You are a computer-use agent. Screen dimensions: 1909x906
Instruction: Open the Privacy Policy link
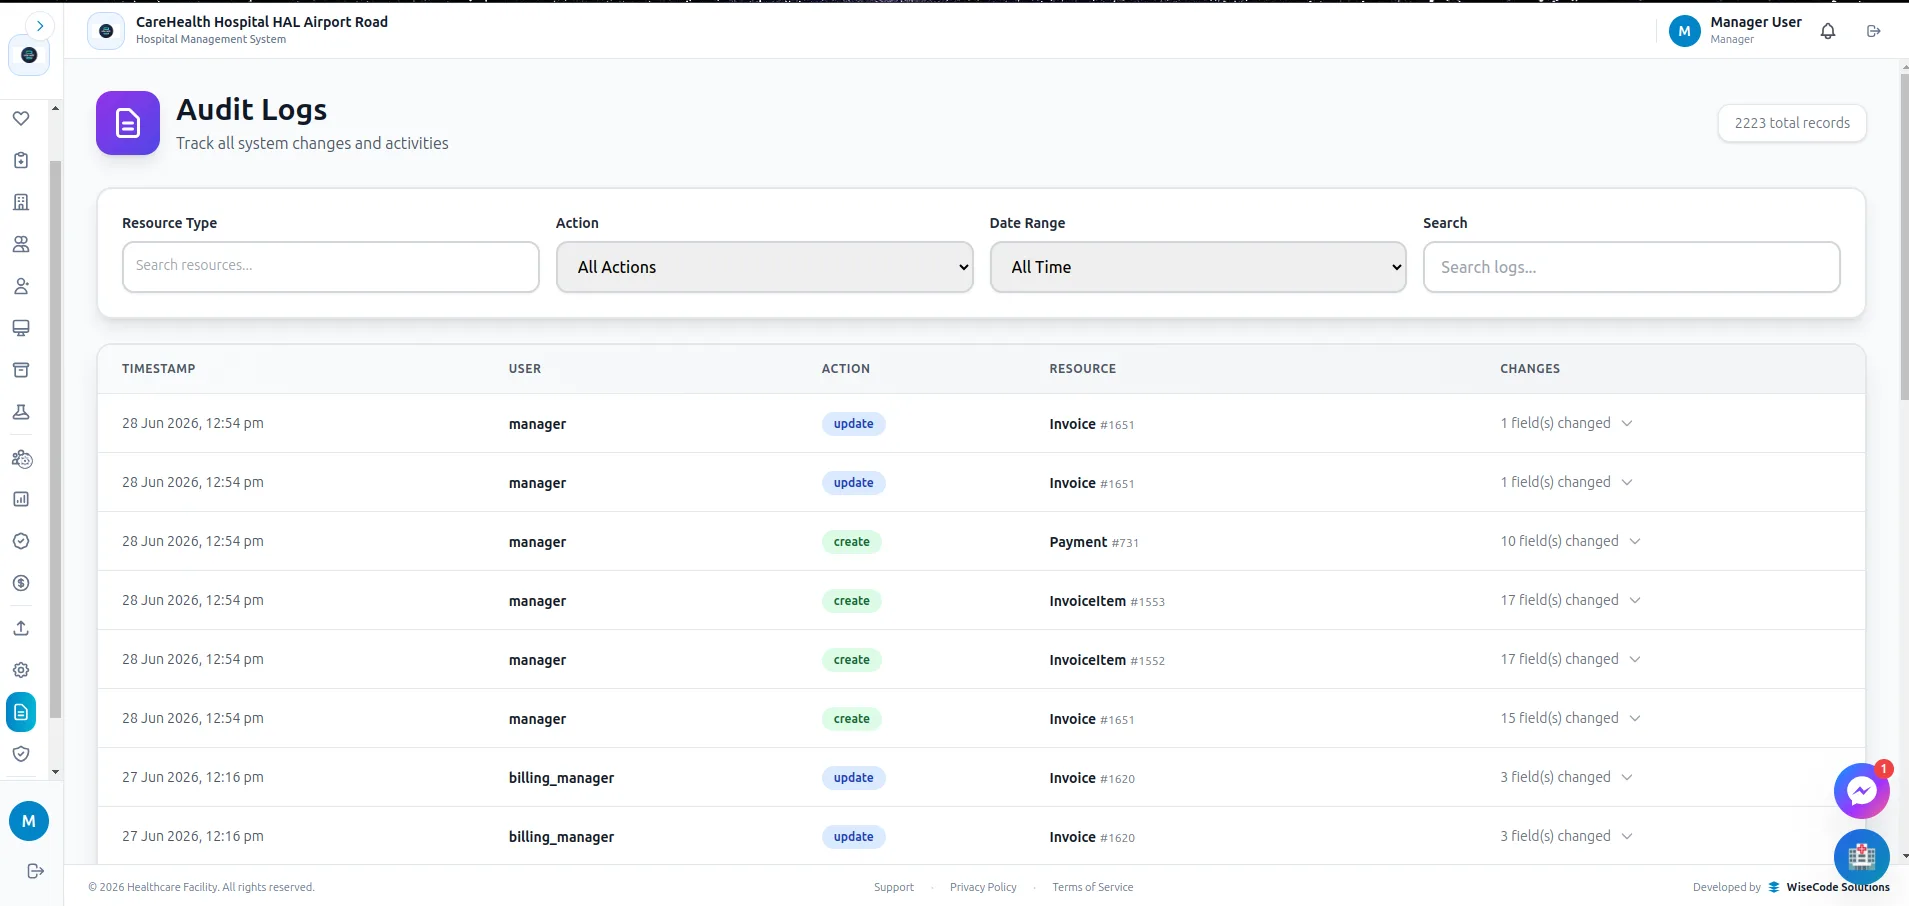(x=983, y=887)
